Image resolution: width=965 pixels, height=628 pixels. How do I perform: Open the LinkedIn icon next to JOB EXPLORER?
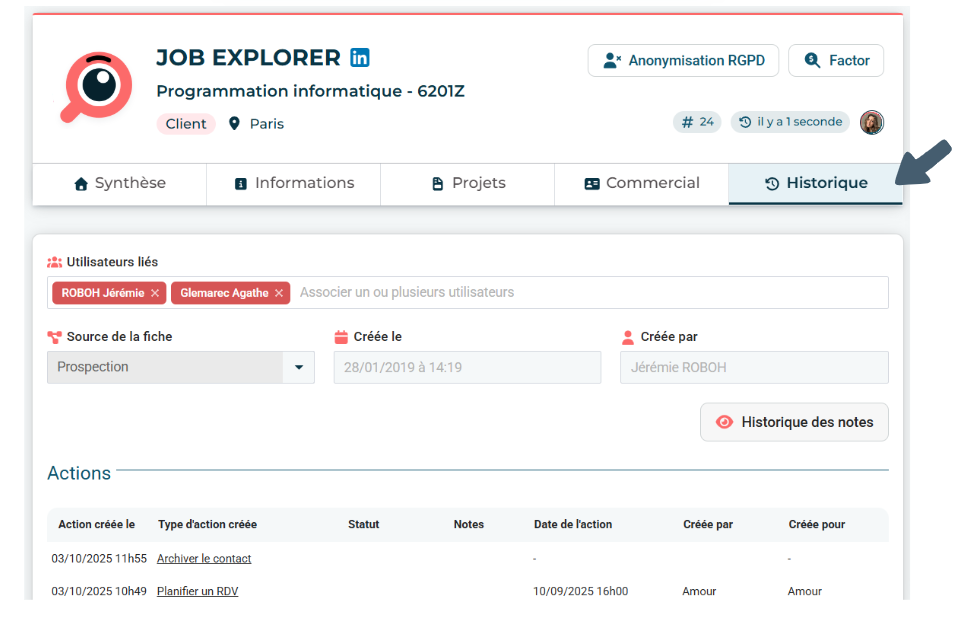(360, 57)
